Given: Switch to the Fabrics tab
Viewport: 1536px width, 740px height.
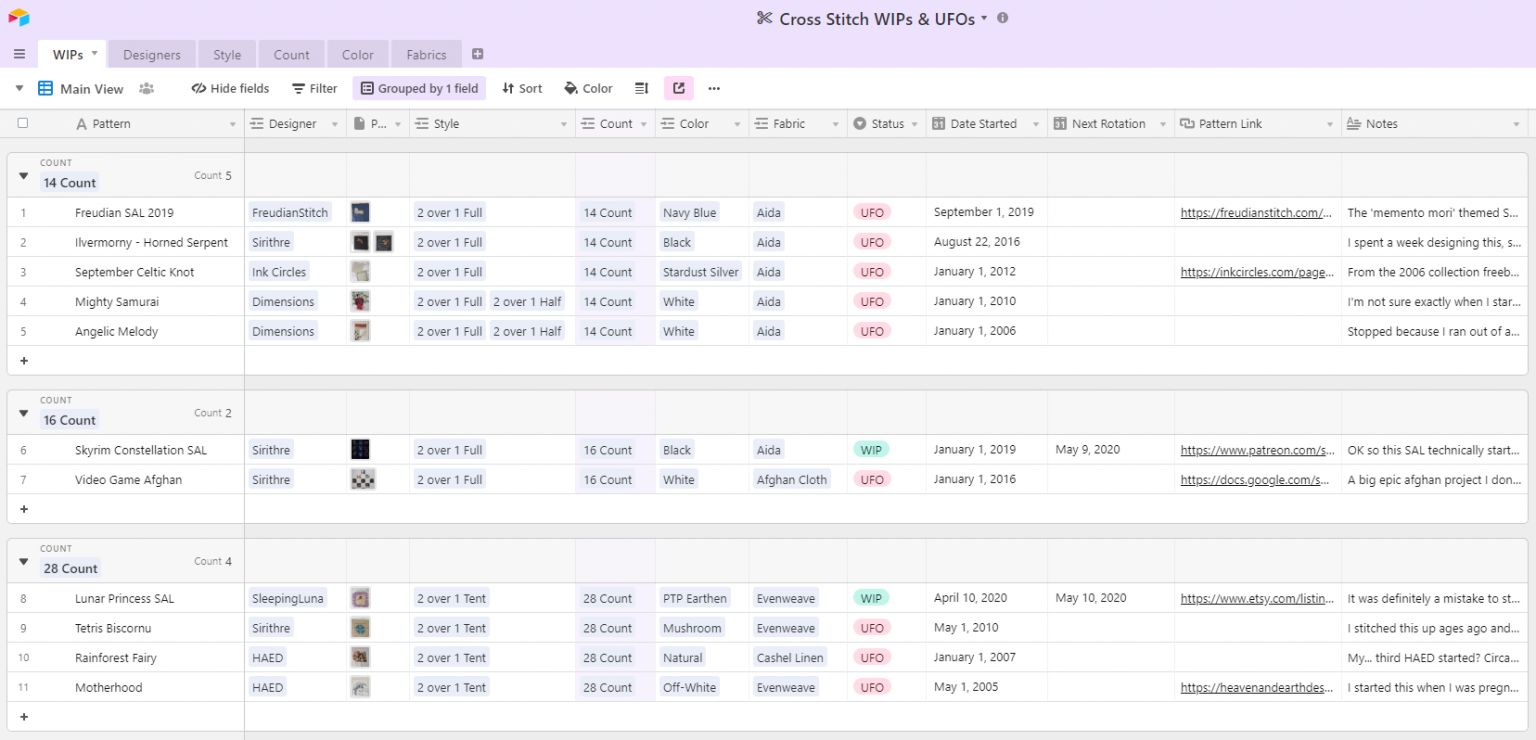Looking at the screenshot, I should (x=426, y=54).
